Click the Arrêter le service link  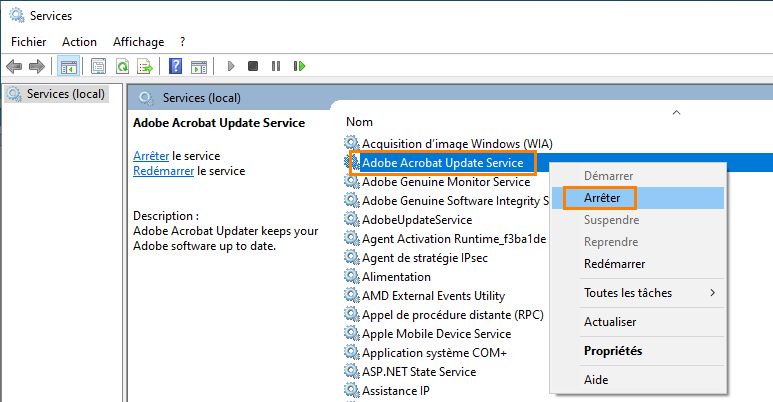[x=151, y=156]
